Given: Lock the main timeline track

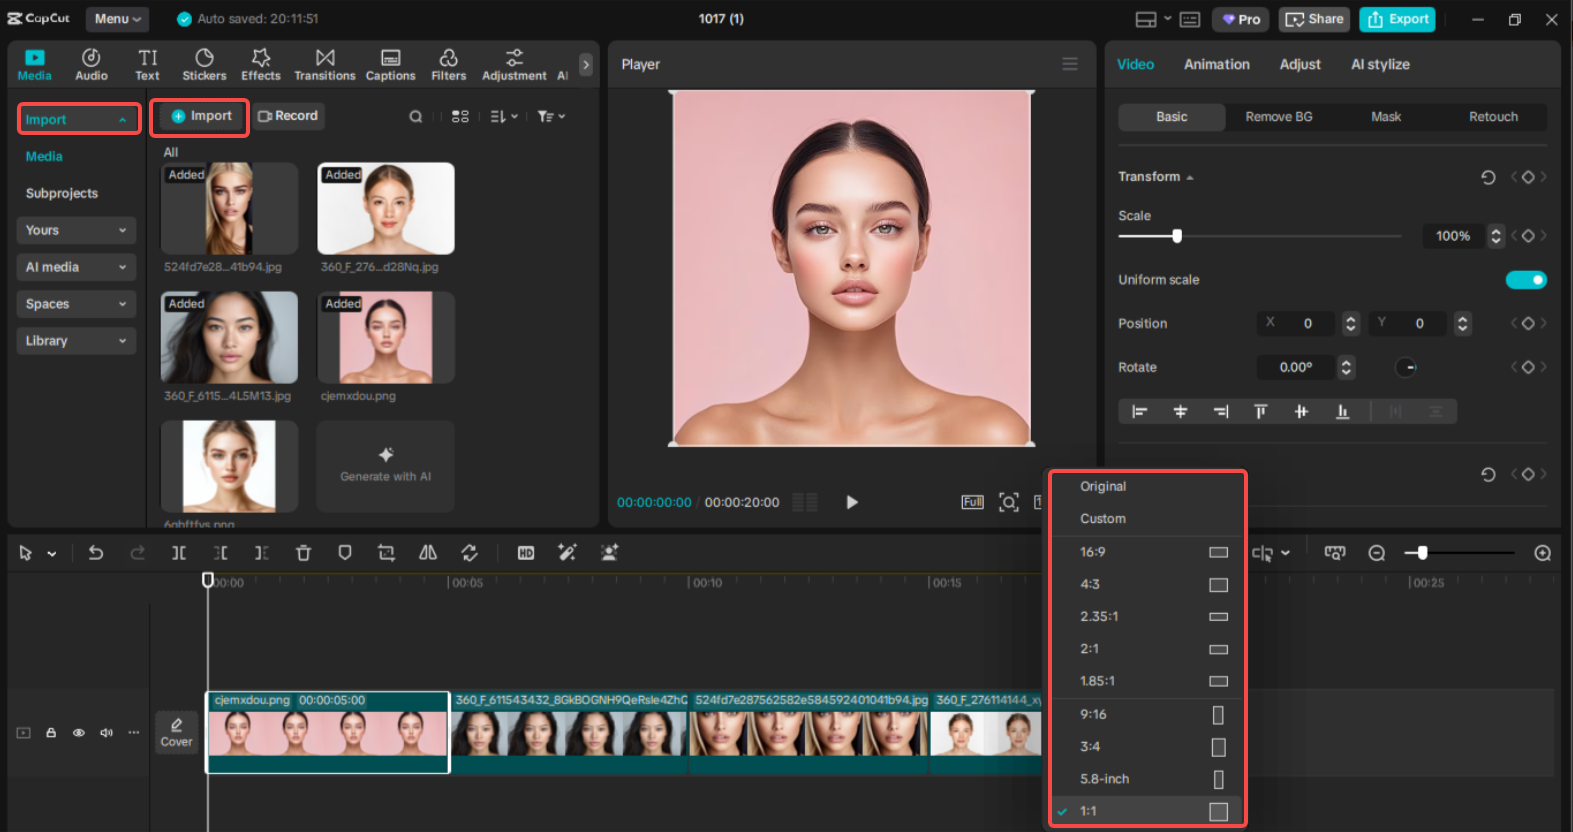Looking at the screenshot, I should 51,733.
